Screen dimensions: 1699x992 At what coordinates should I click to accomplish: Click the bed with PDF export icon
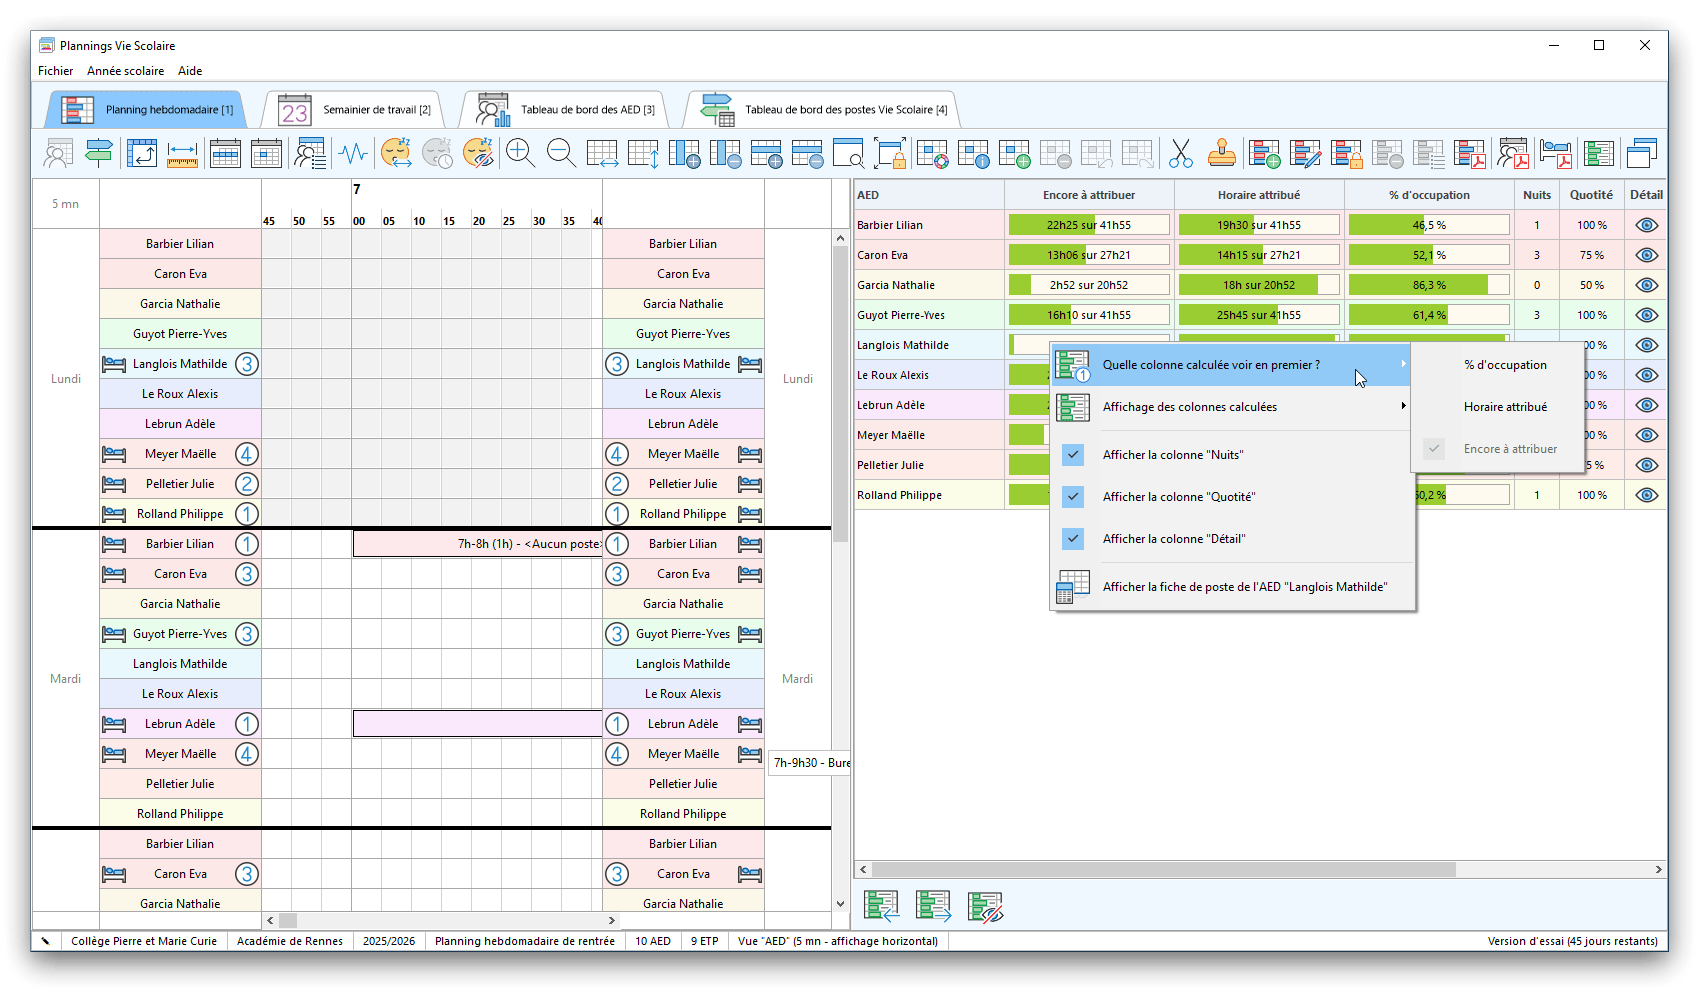[x=1555, y=153]
